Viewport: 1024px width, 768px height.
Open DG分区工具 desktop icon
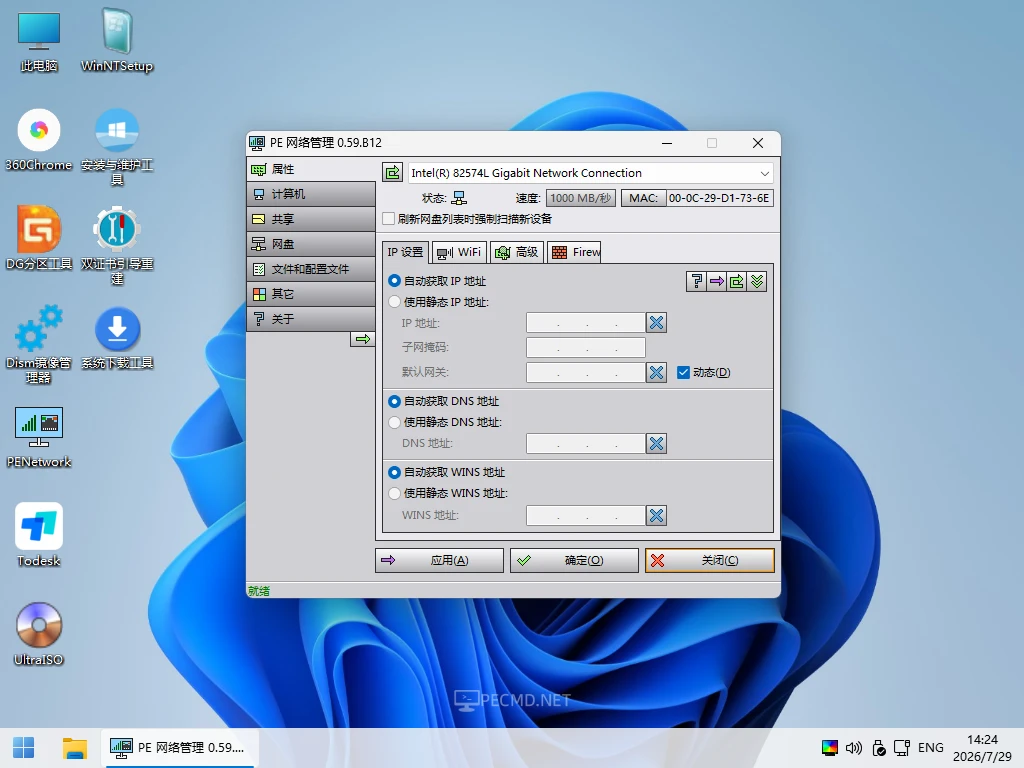click(x=39, y=239)
